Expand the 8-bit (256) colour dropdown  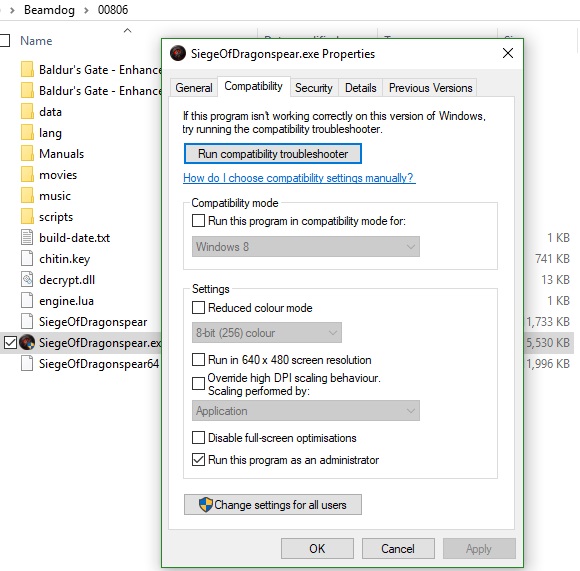click(267, 333)
